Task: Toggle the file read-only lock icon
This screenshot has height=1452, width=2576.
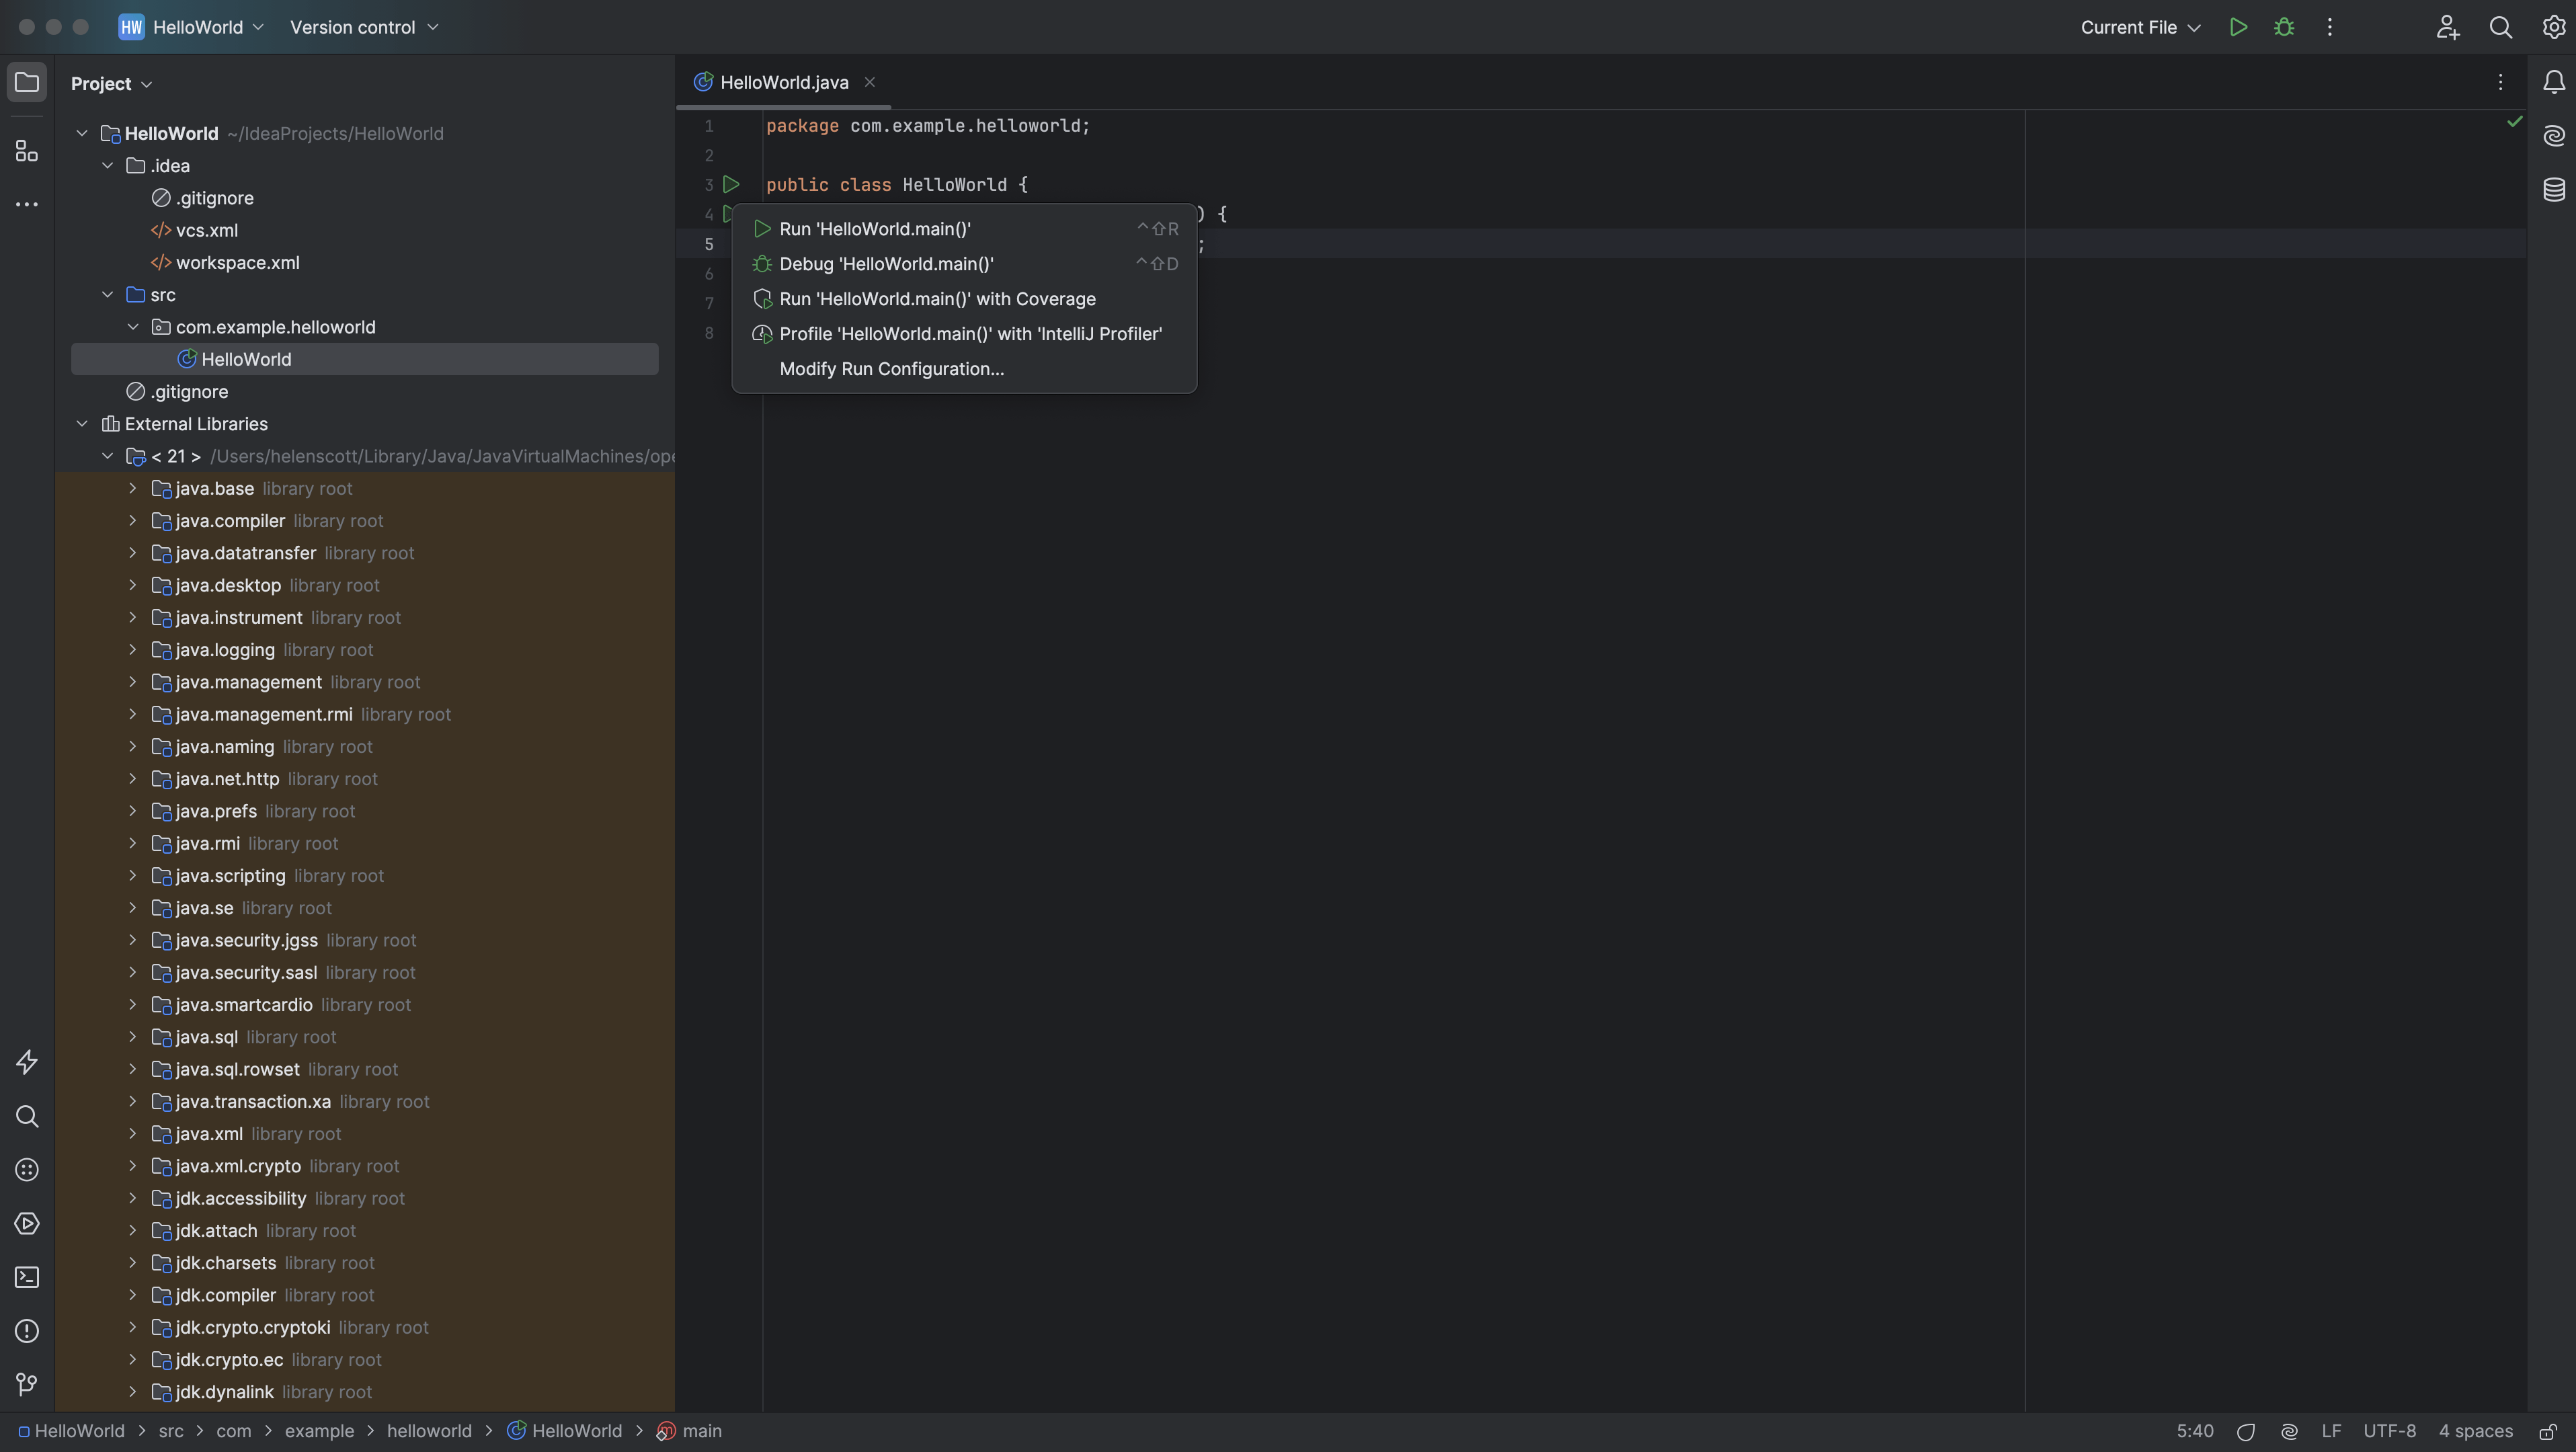Action: pyautogui.click(x=2548, y=1431)
